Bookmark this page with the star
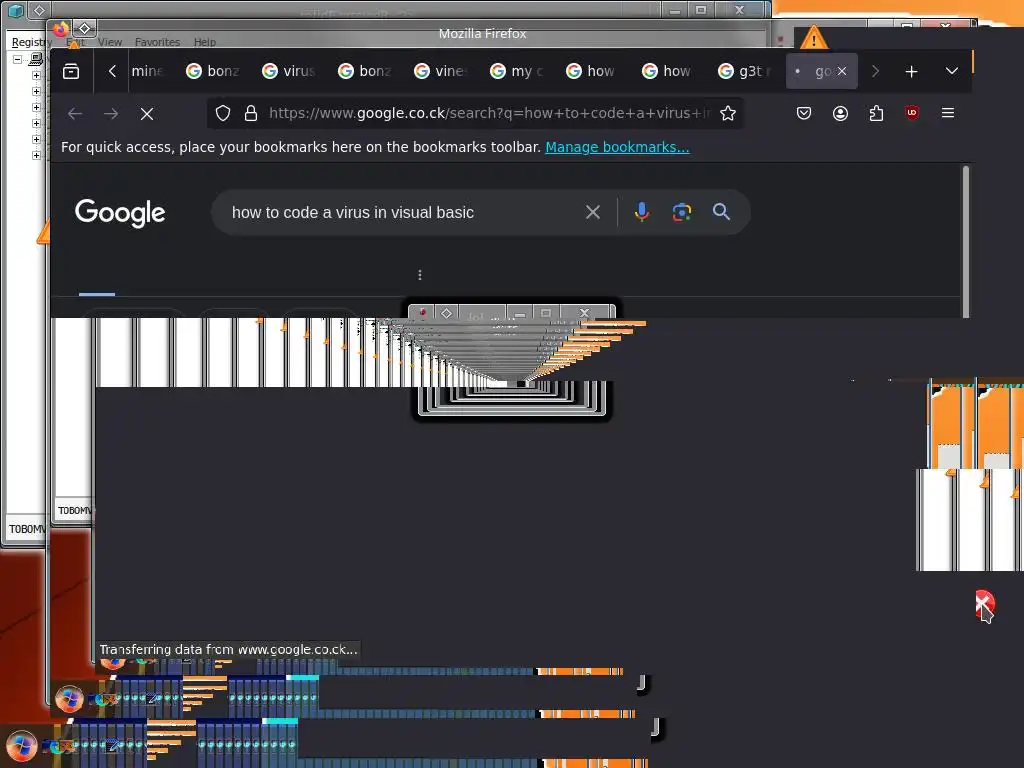The height and width of the screenshot is (768, 1024). [x=728, y=113]
